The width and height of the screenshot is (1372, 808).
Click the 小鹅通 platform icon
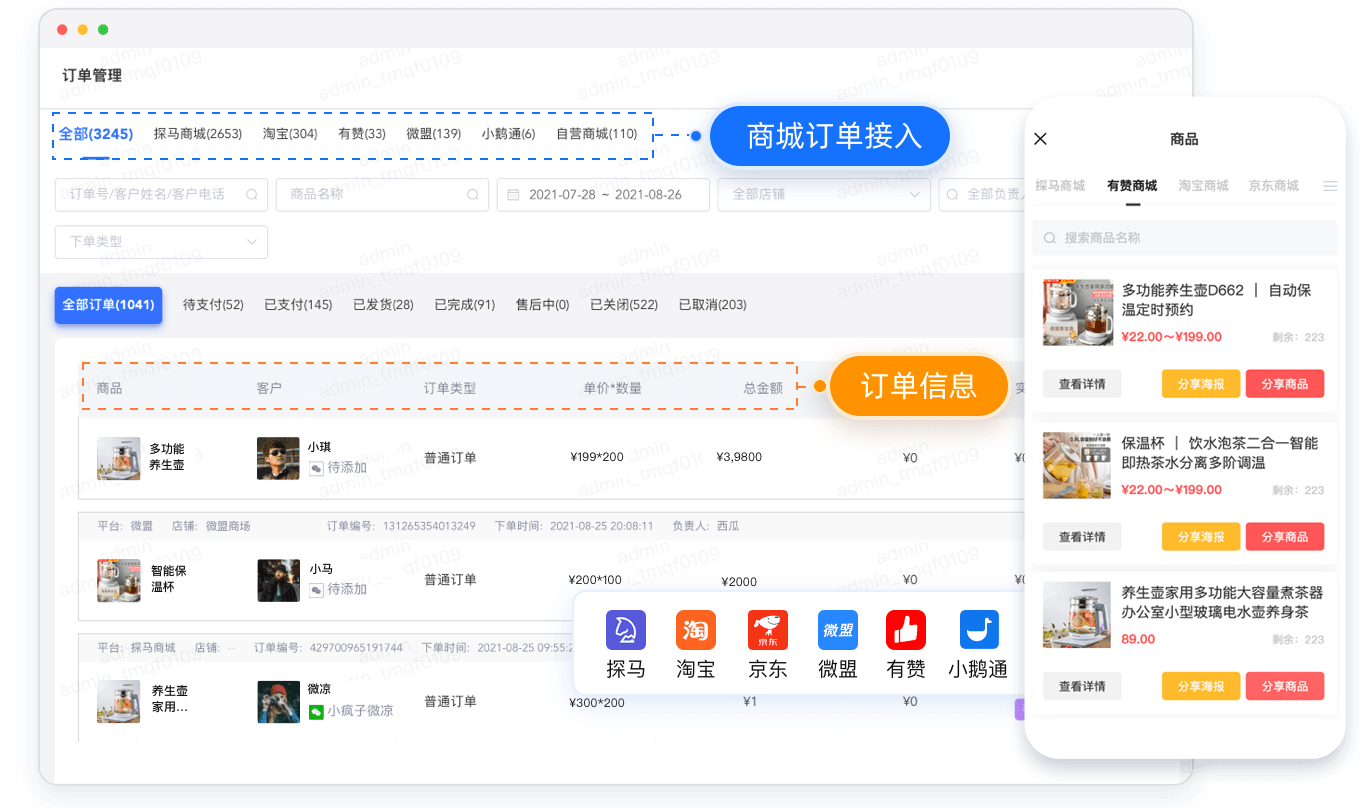click(x=978, y=631)
